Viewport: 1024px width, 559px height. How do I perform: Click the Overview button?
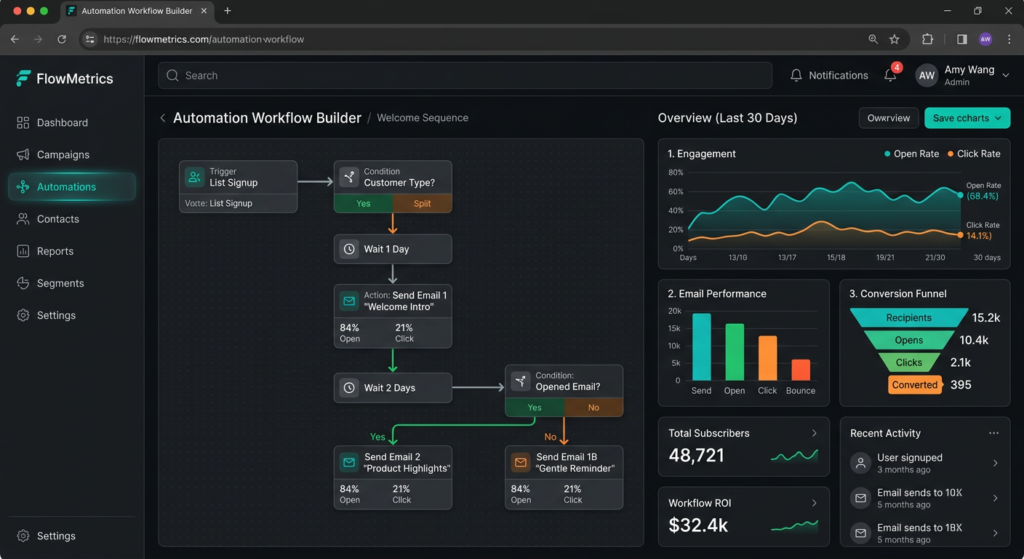click(888, 118)
